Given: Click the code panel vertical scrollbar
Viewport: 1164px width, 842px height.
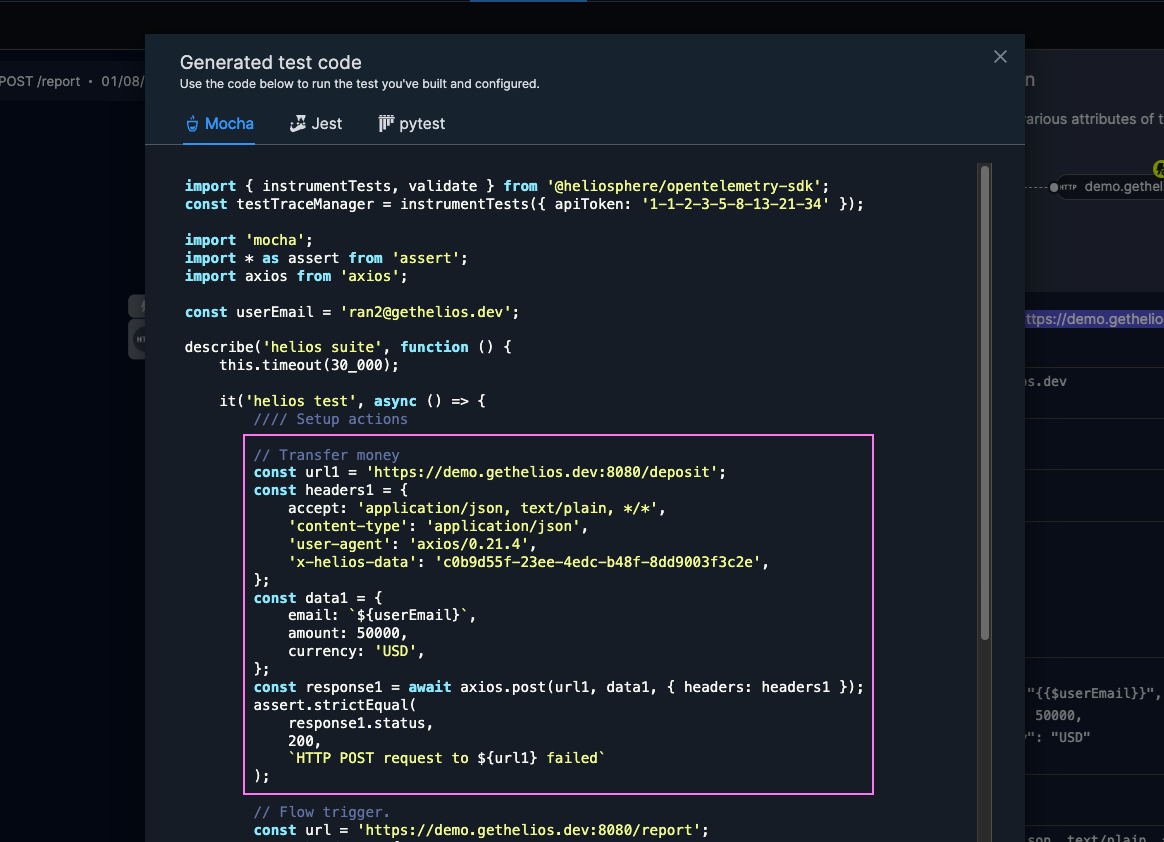Looking at the screenshot, I should pyautogui.click(x=985, y=401).
